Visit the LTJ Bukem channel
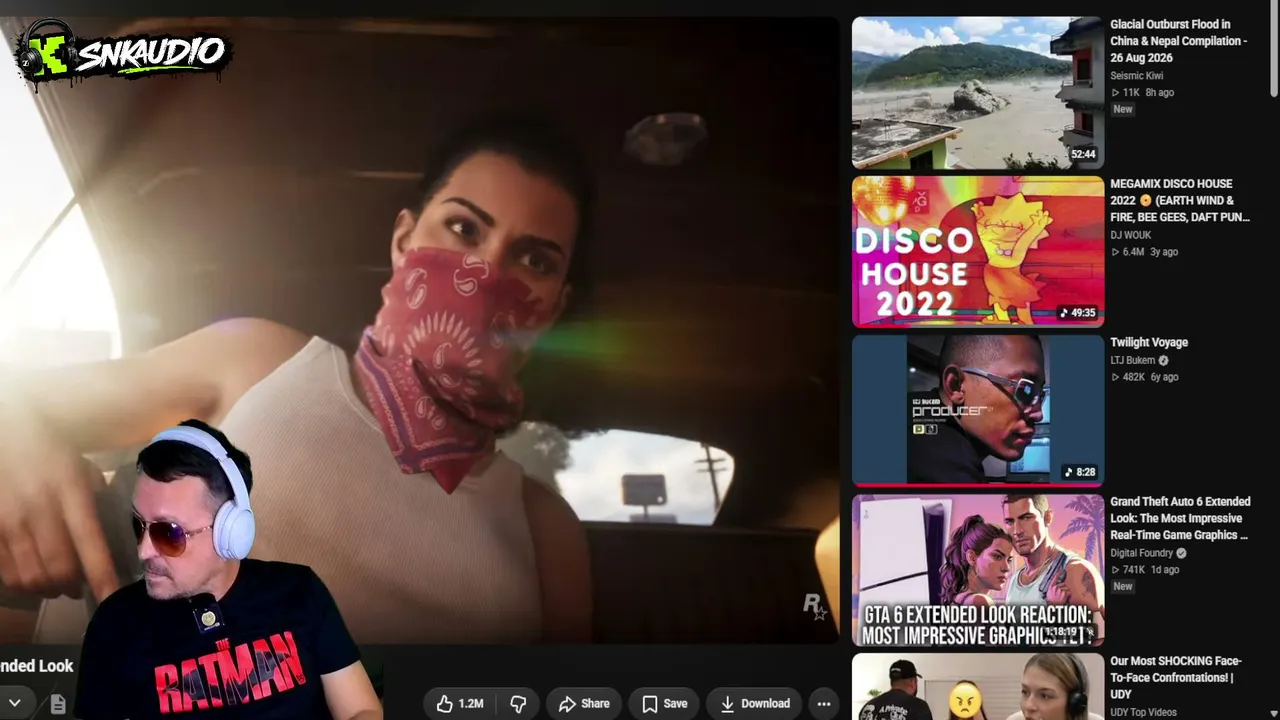Screen dimensions: 1280x720 pyautogui.click(x=1132, y=360)
